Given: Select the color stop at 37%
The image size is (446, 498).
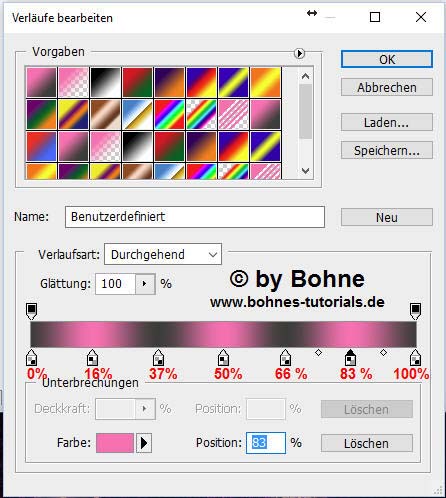Looking at the screenshot, I should tap(158, 357).
